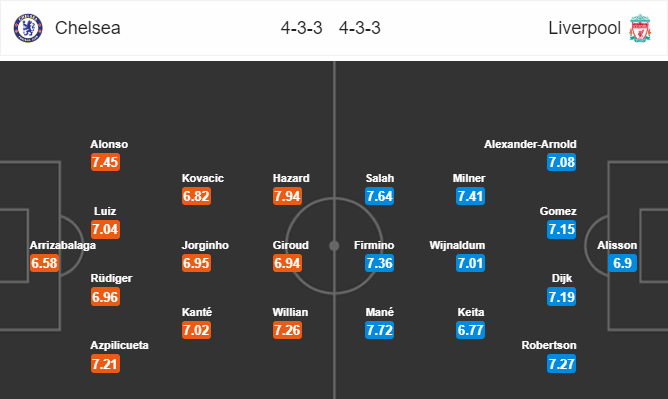Open Giroud's player name label

tap(291, 245)
